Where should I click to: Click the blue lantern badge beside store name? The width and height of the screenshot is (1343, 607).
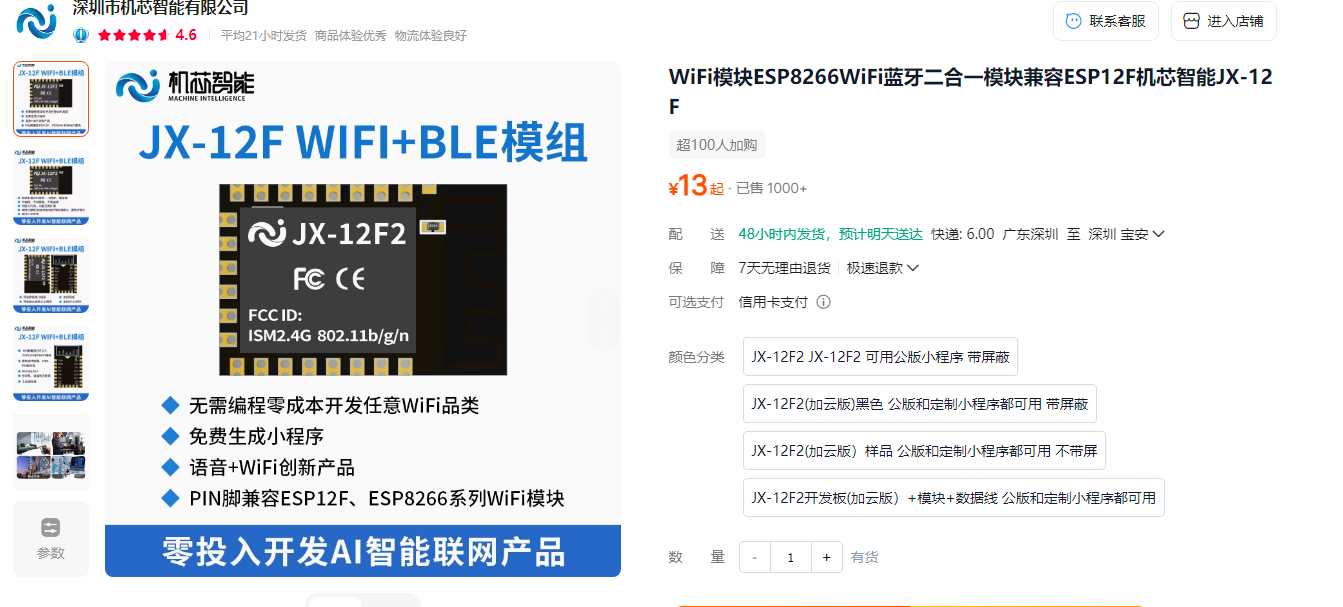(81, 35)
